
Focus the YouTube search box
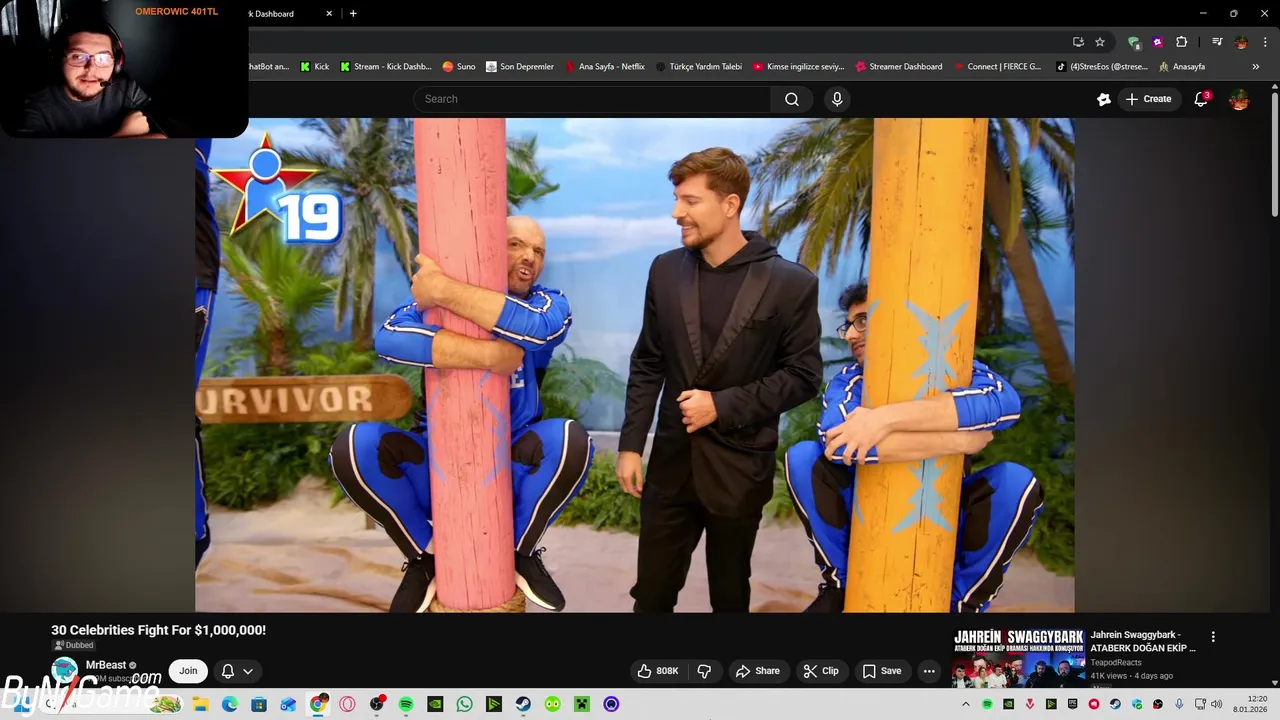point(592,99)
